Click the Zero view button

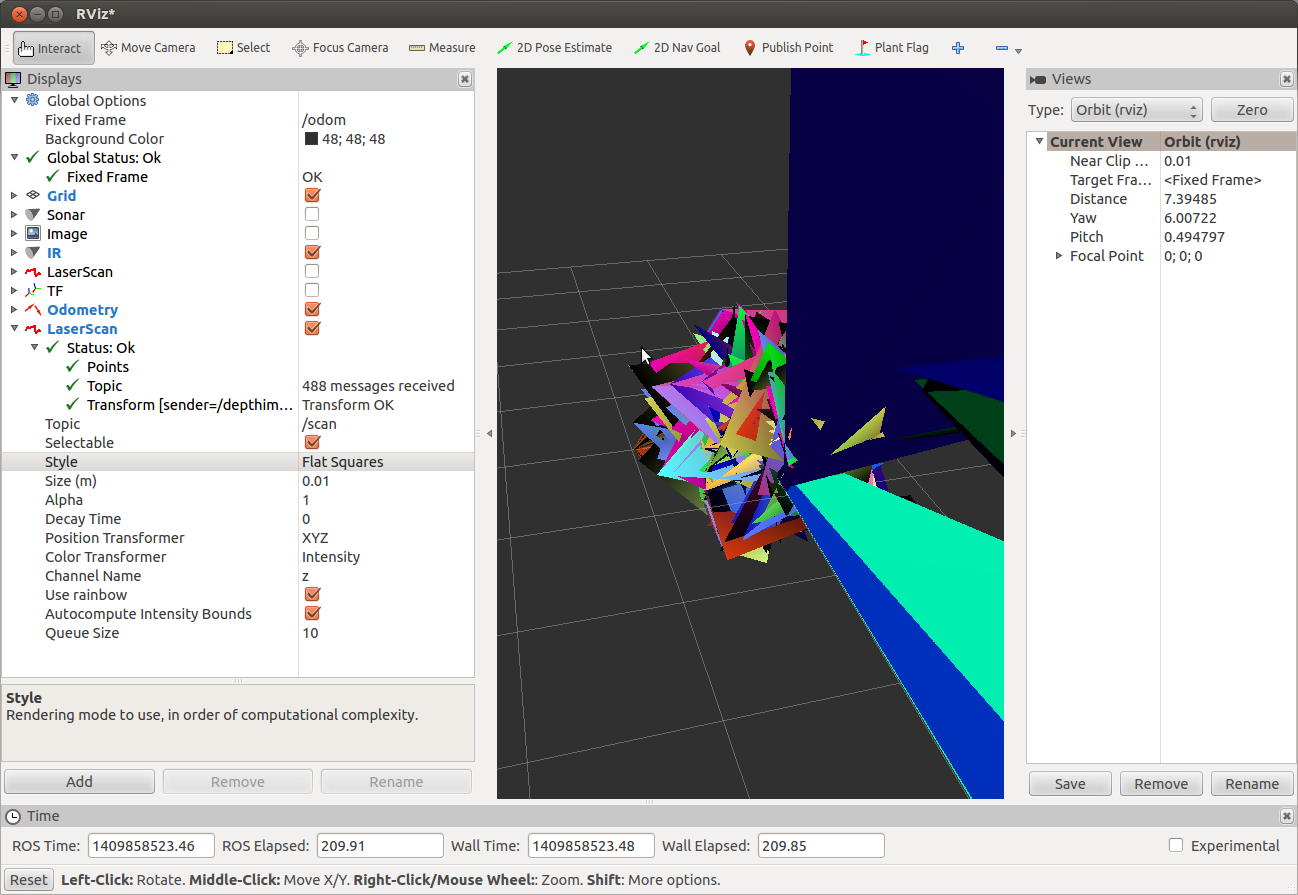coord(1252,110)
